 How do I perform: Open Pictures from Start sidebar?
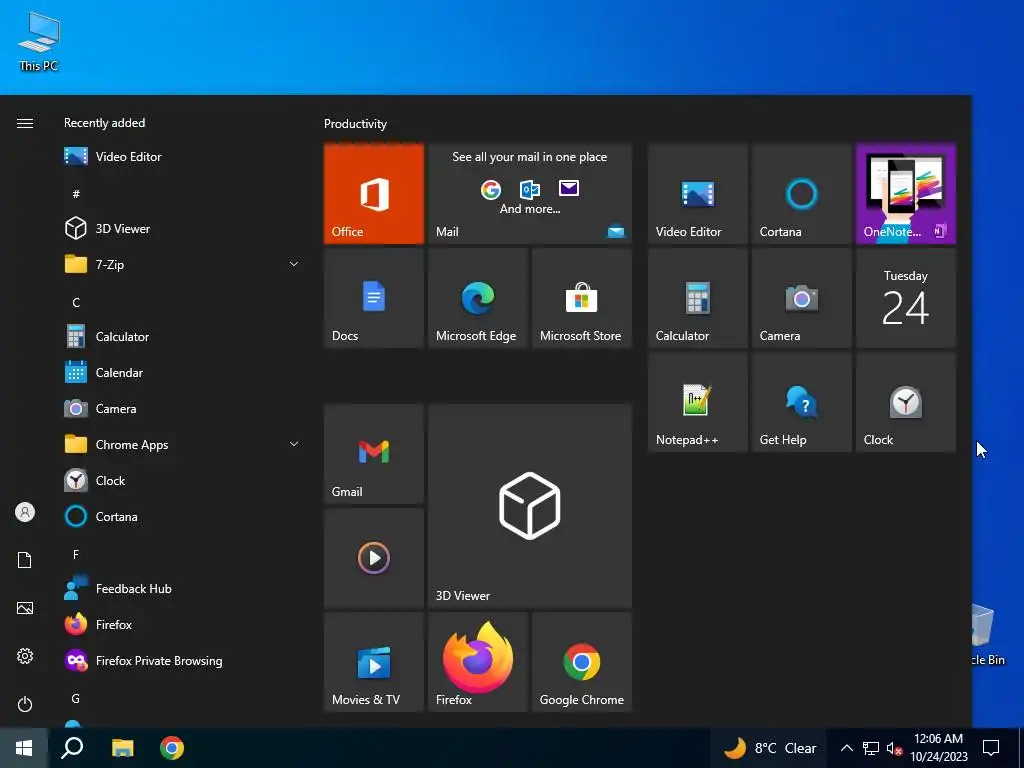click(25, 608)
